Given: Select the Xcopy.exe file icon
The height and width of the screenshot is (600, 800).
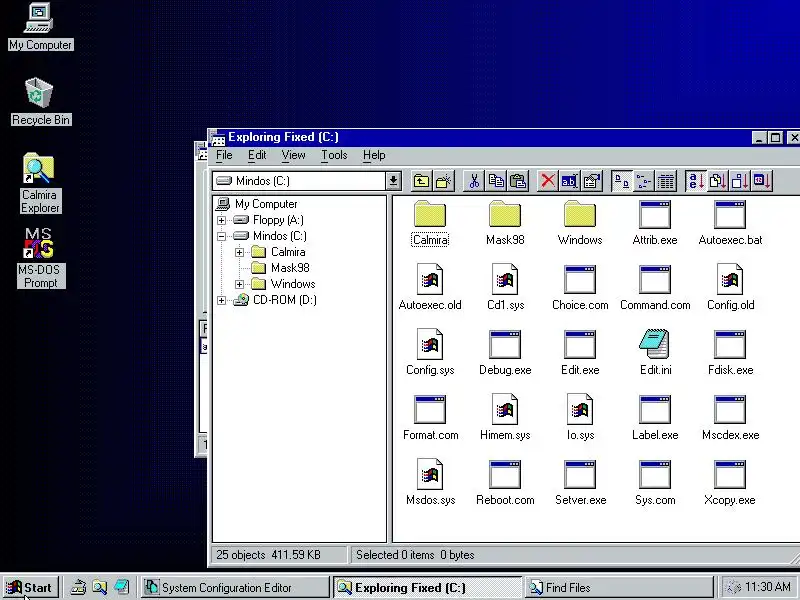Looking at the screenshot, I should [730, 474].
